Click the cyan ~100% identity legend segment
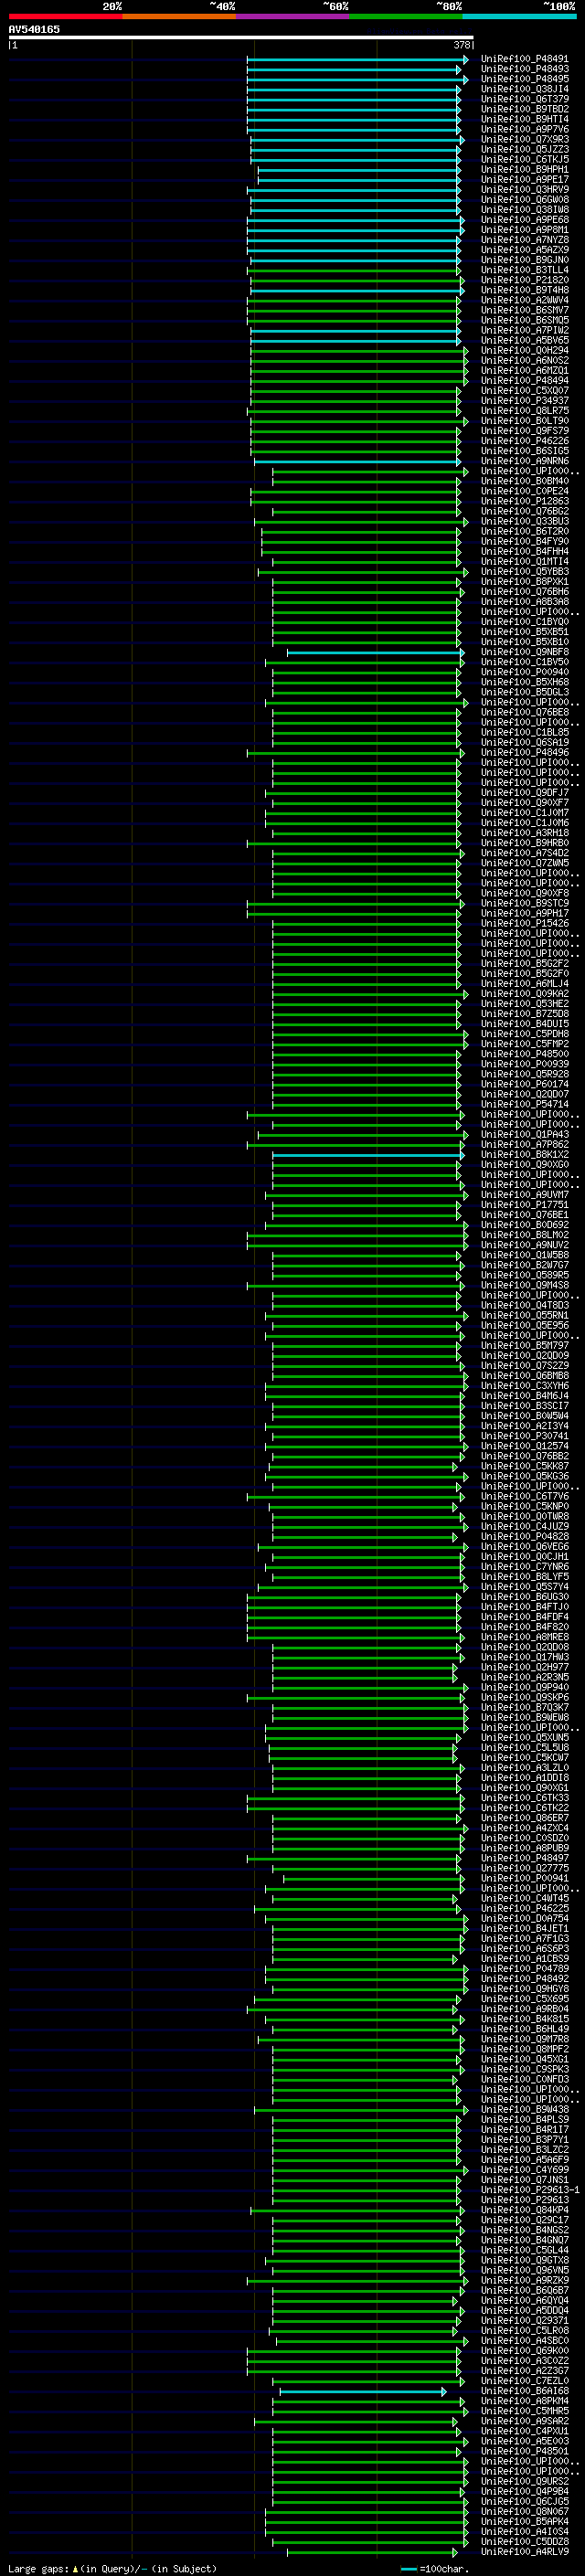The image size is (585, 2576). (519, 17)
